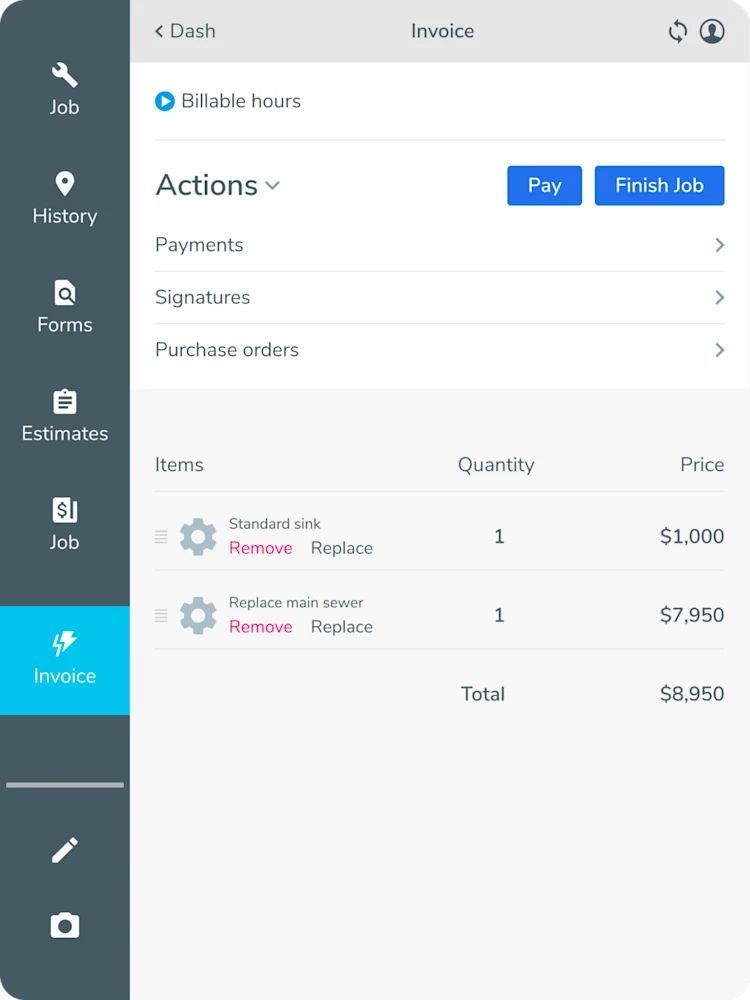The image size is (750, 1000).
Task: Click the Pay button
Action: [544, 186]
